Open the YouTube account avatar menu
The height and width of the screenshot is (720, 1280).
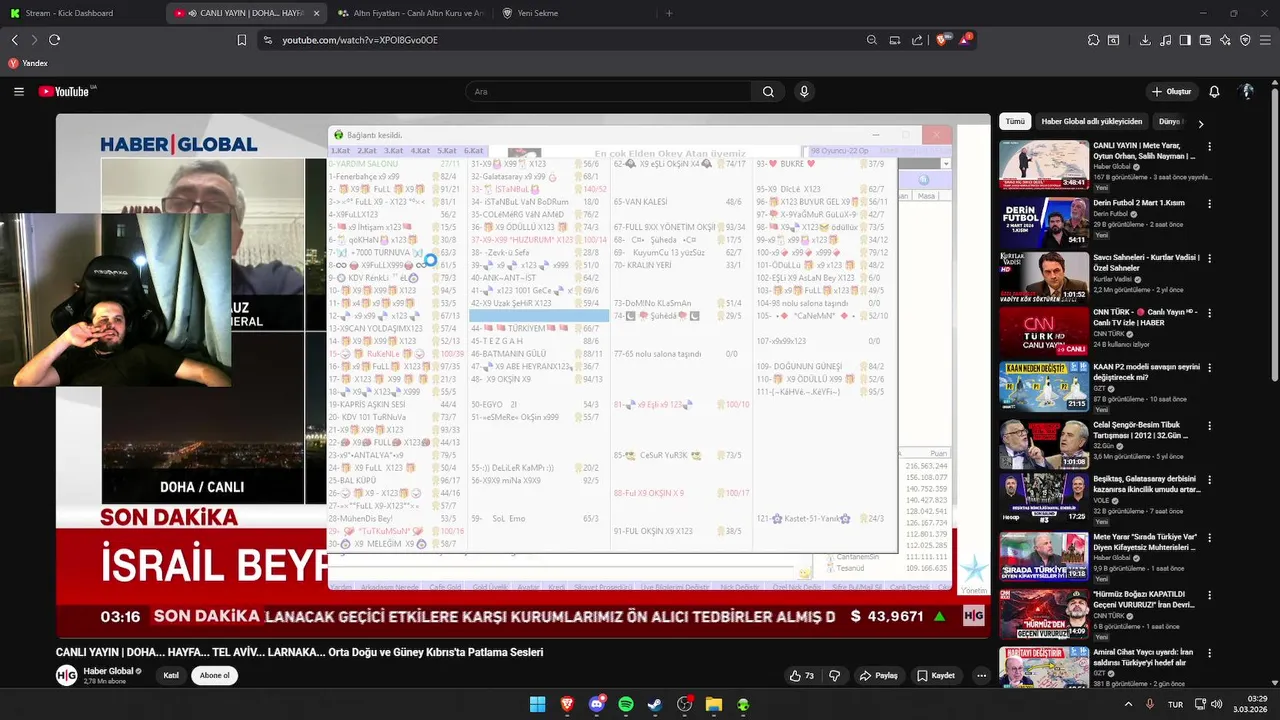1247,91
